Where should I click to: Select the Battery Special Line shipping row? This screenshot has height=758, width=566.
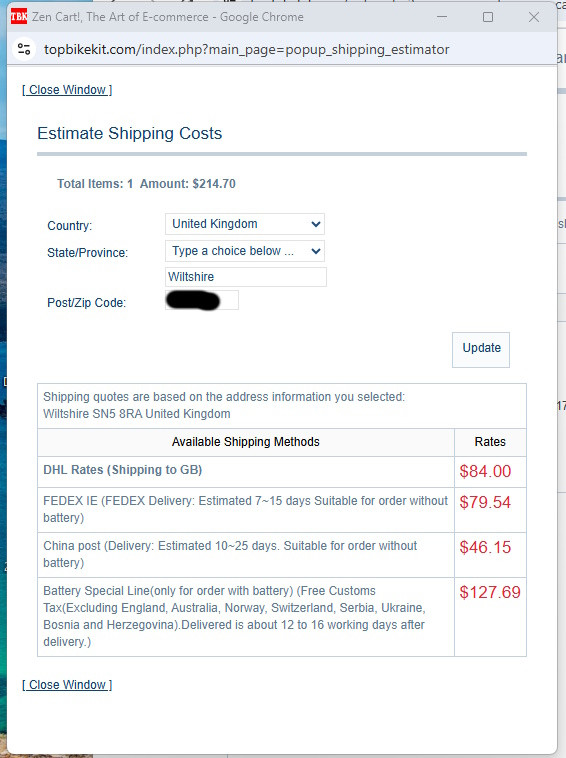click(x=282, y=617)
